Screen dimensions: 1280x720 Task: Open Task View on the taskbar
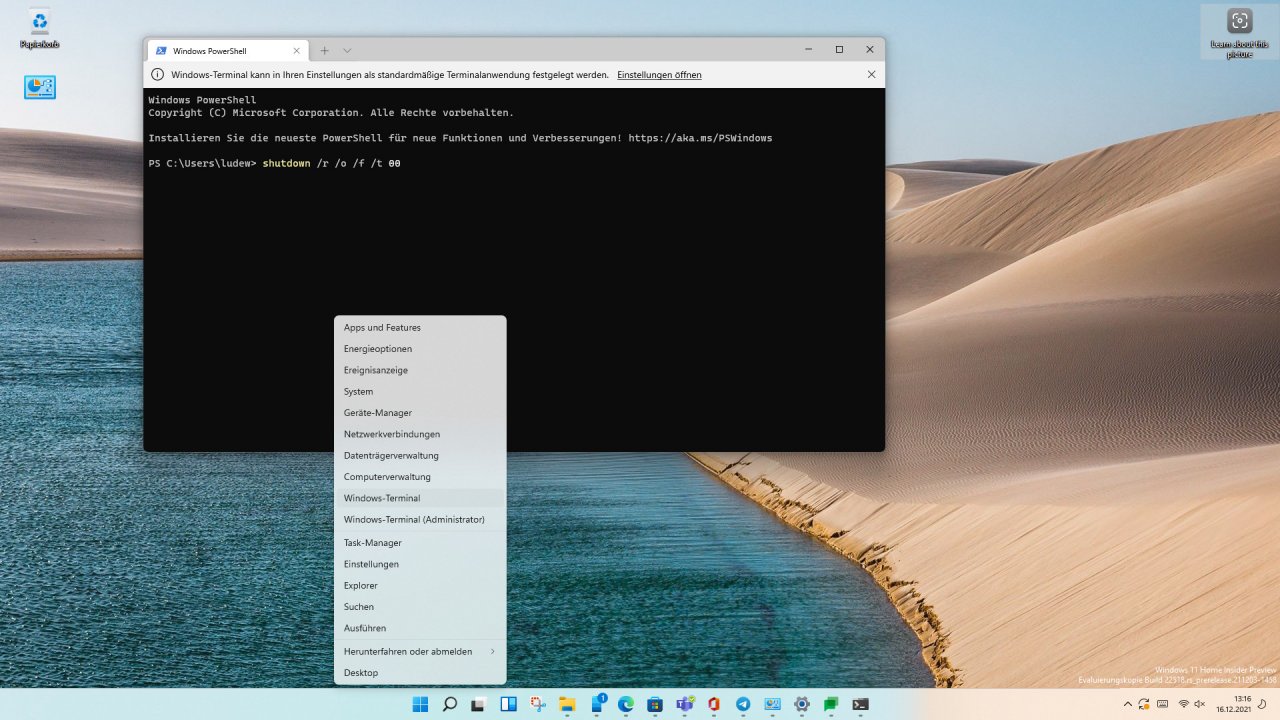point(479,704)
